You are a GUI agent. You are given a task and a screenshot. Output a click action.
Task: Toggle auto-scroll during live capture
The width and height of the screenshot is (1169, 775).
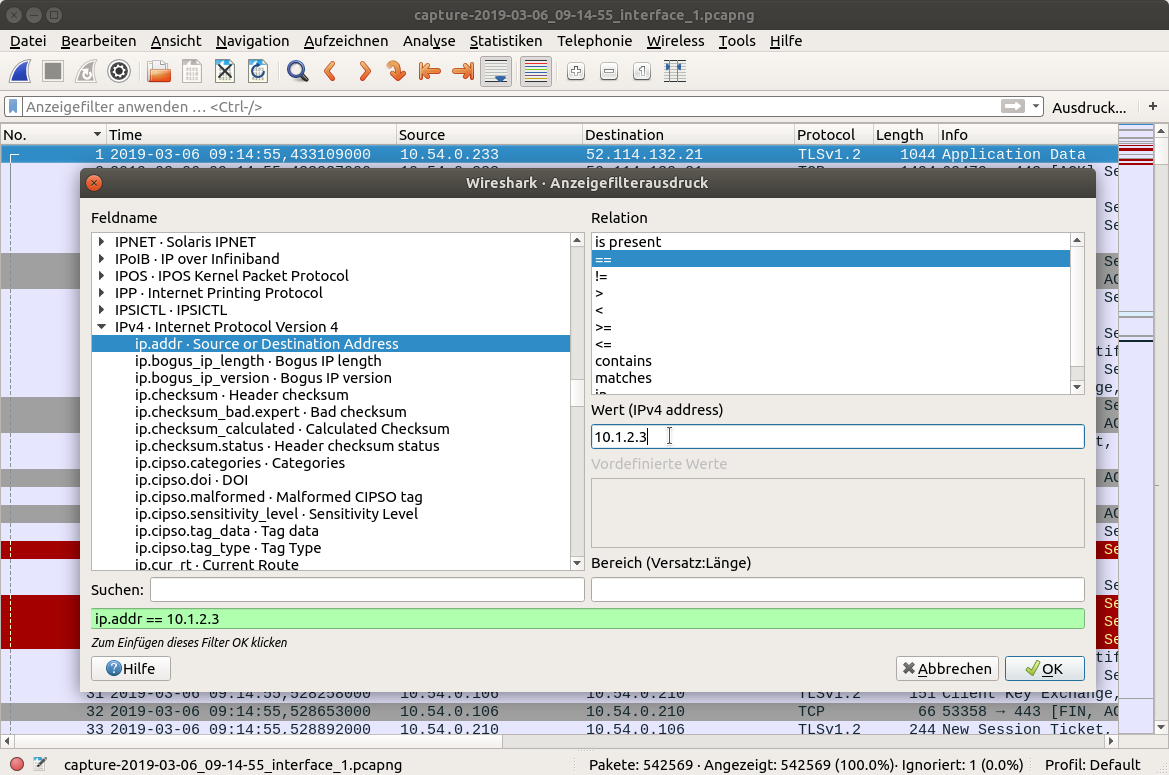(497, 72)
